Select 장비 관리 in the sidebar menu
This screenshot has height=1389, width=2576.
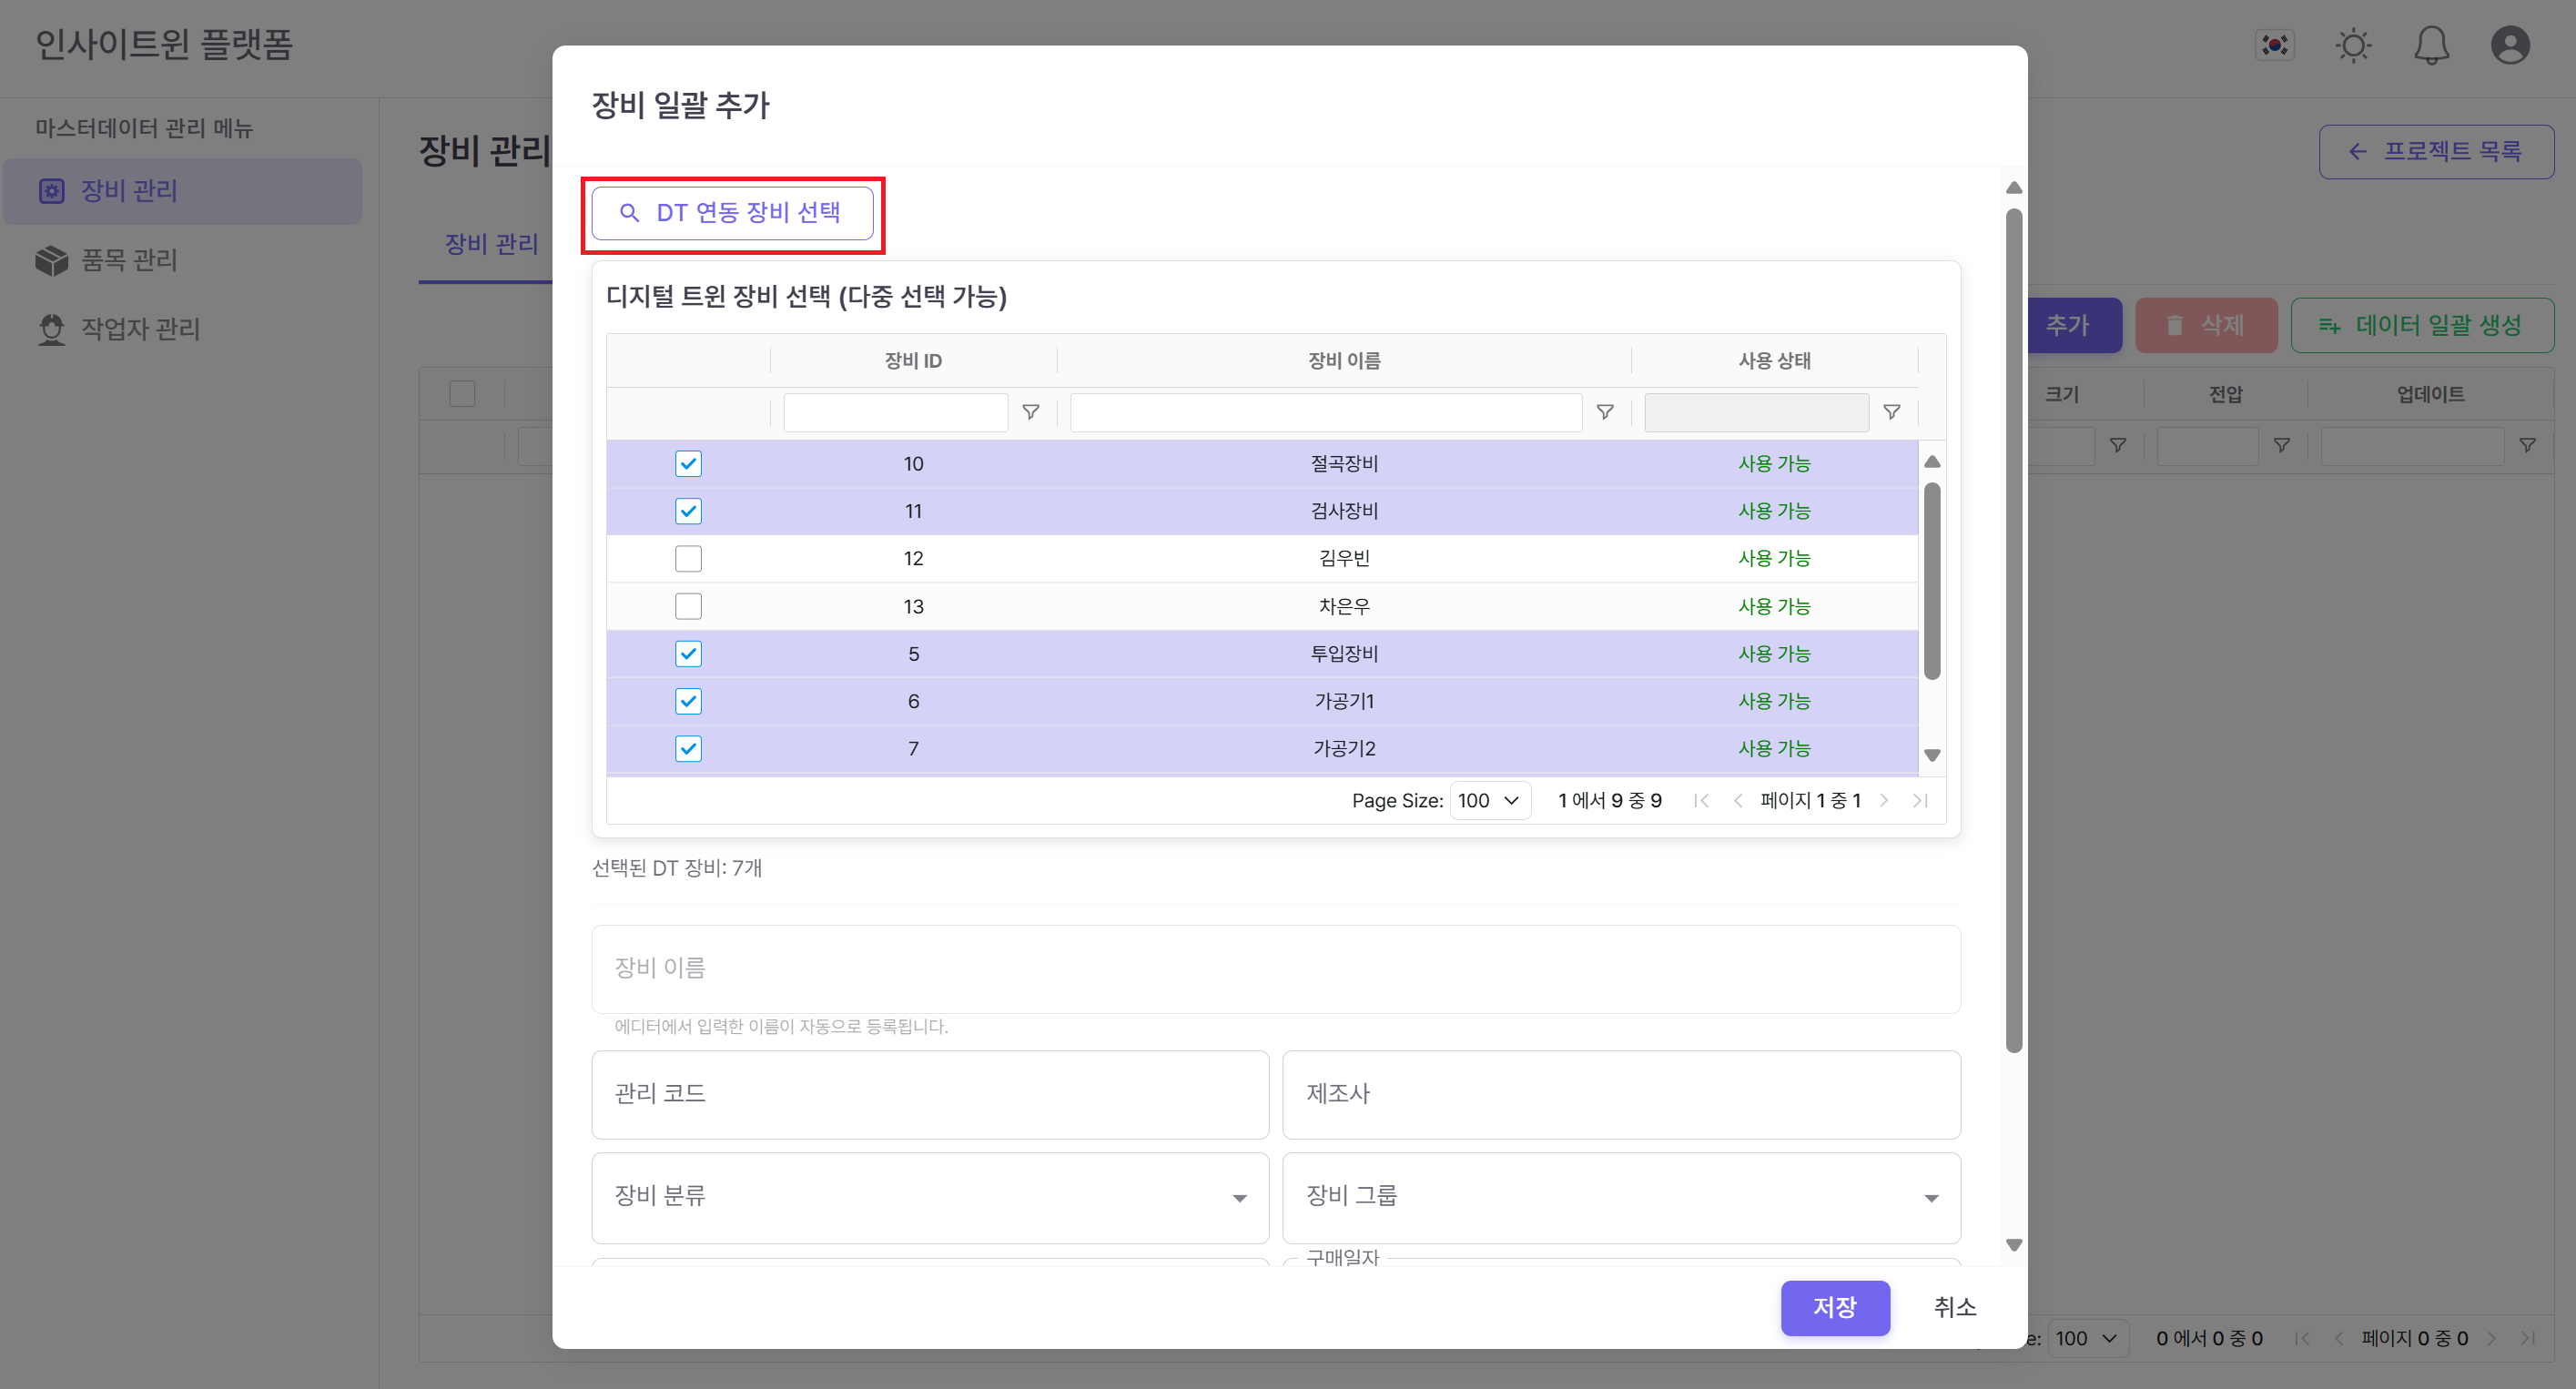click(x=128, y=191)
